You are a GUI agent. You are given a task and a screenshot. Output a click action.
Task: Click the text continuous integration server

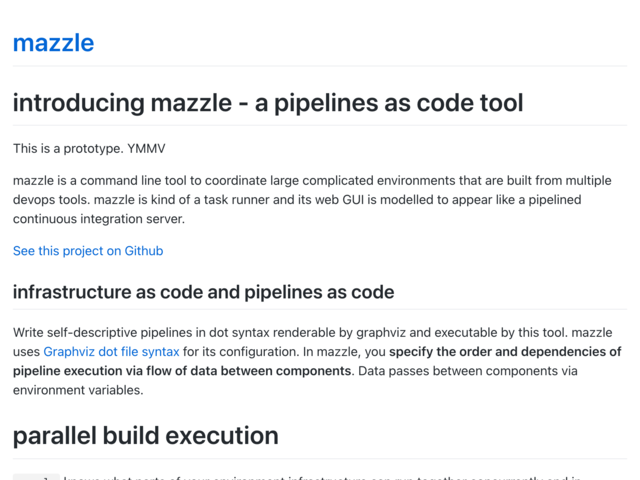click(x=99, y=219)
